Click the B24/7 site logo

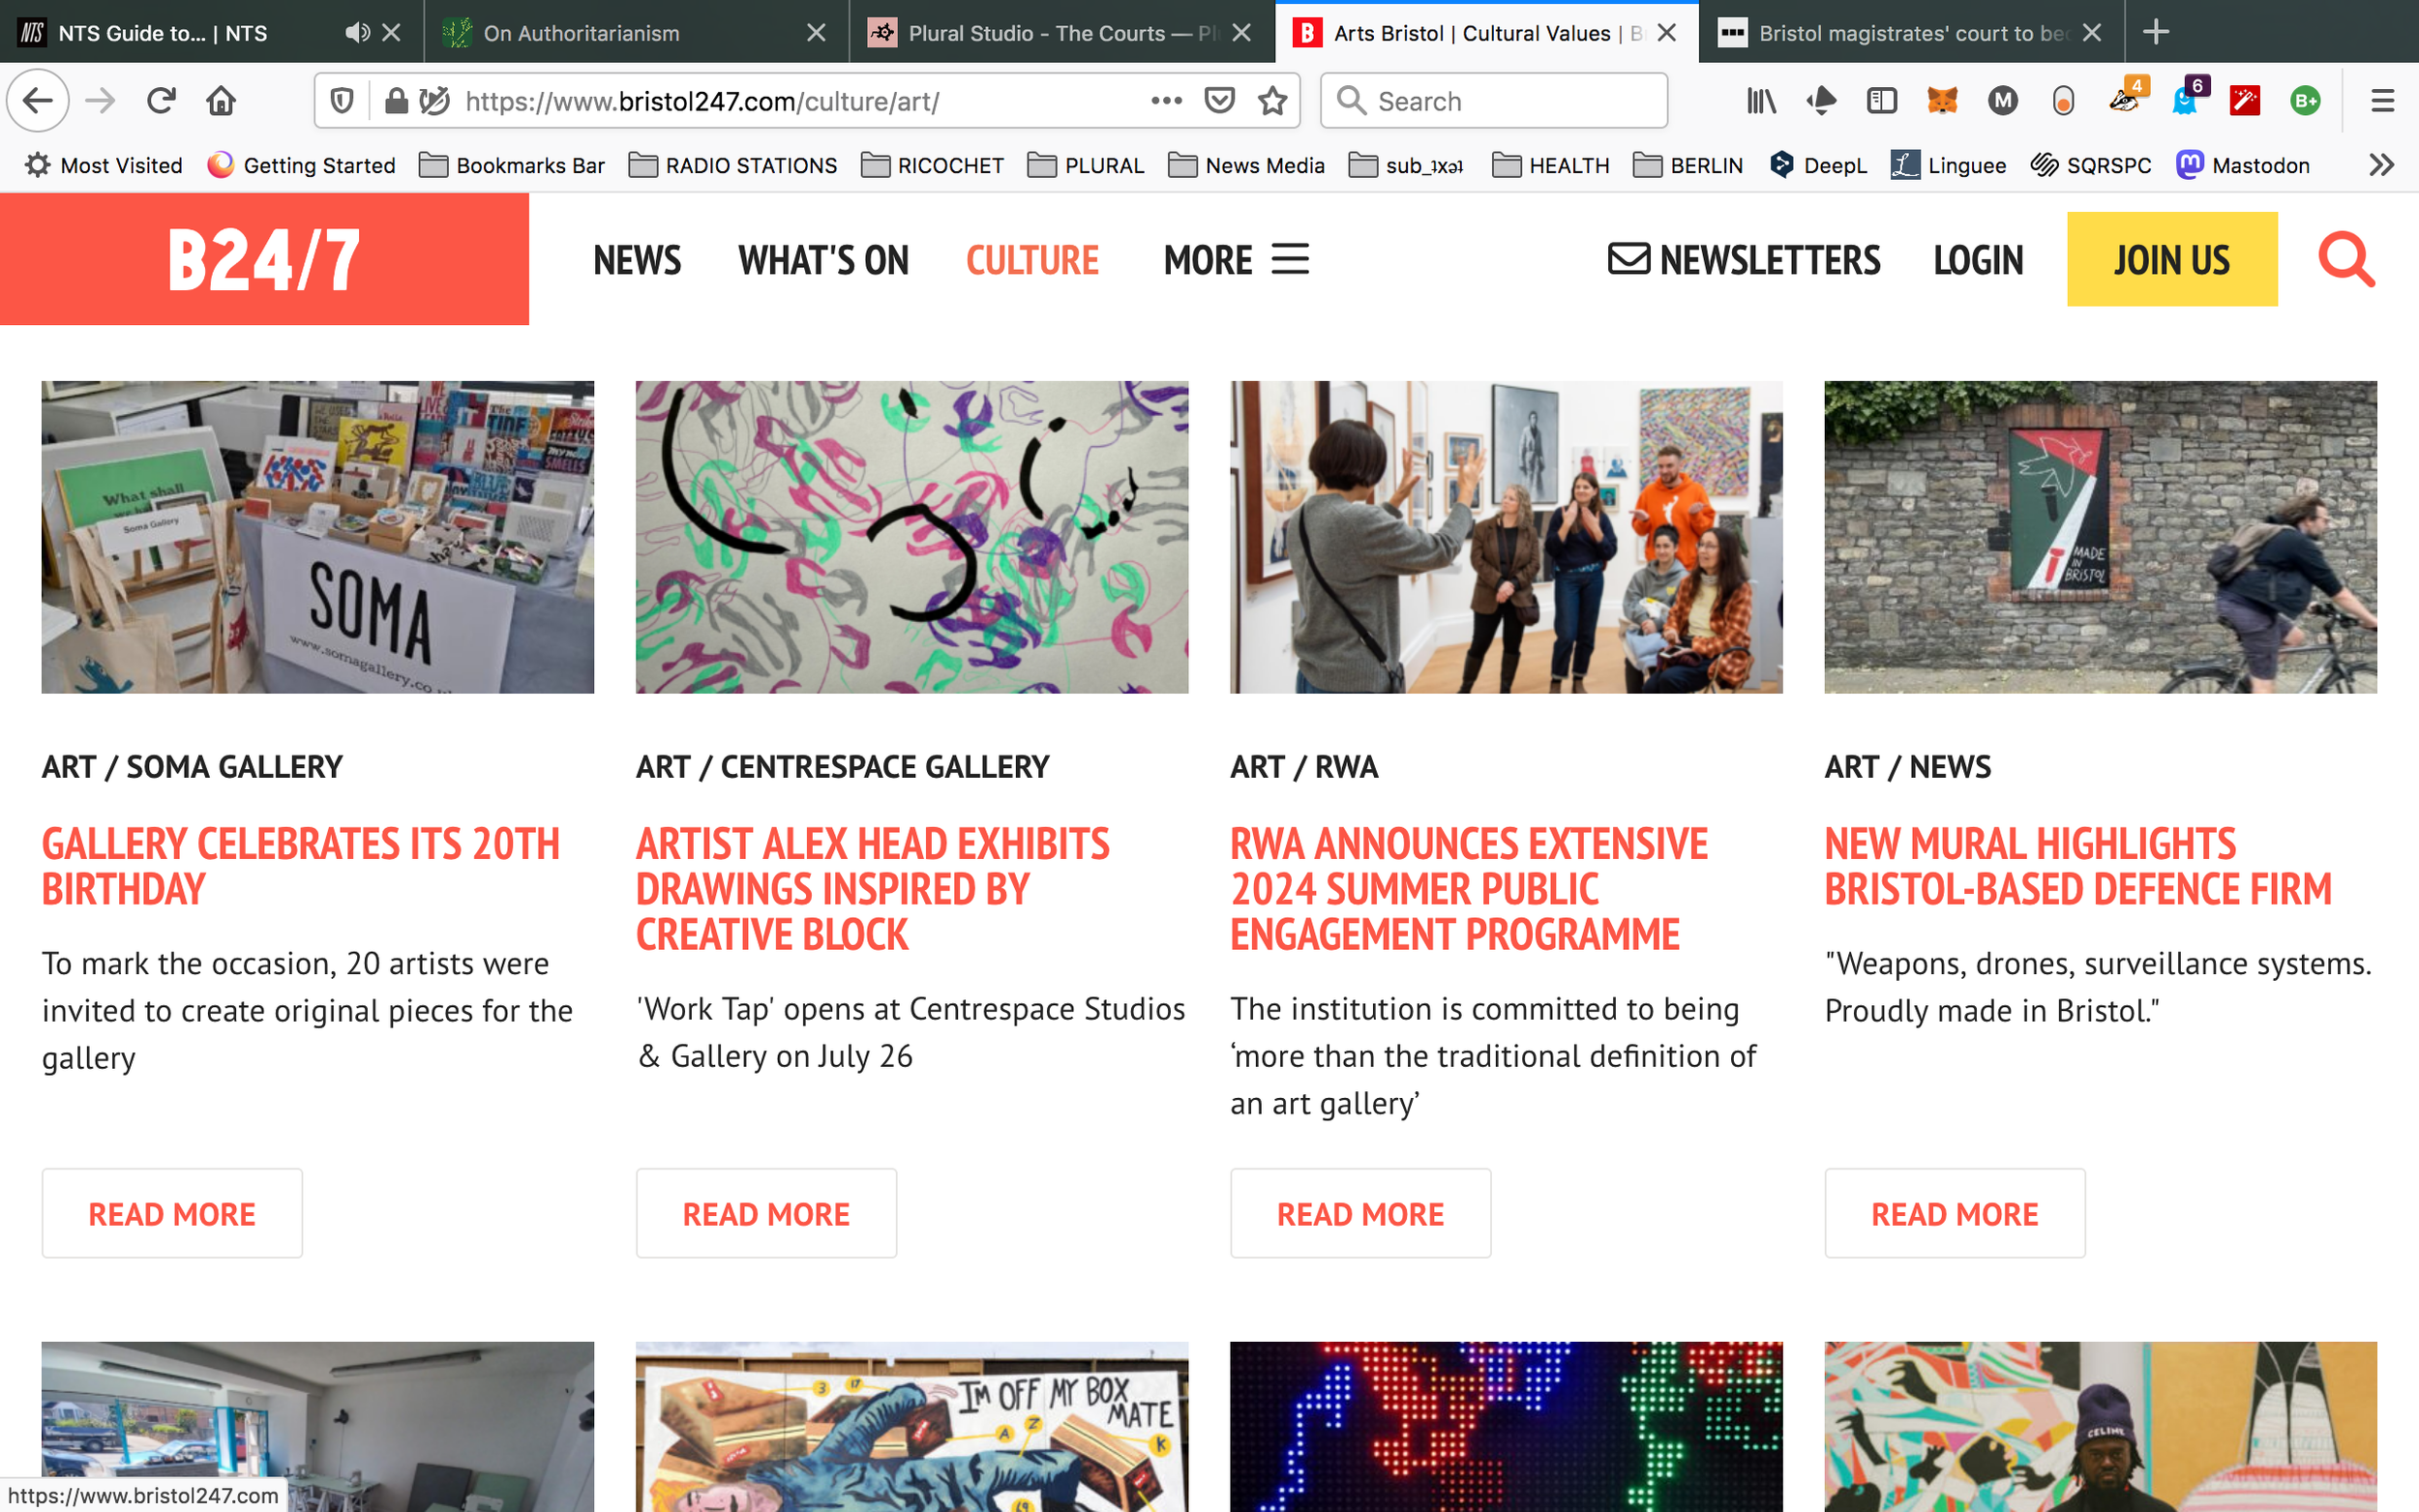point(264,260)
